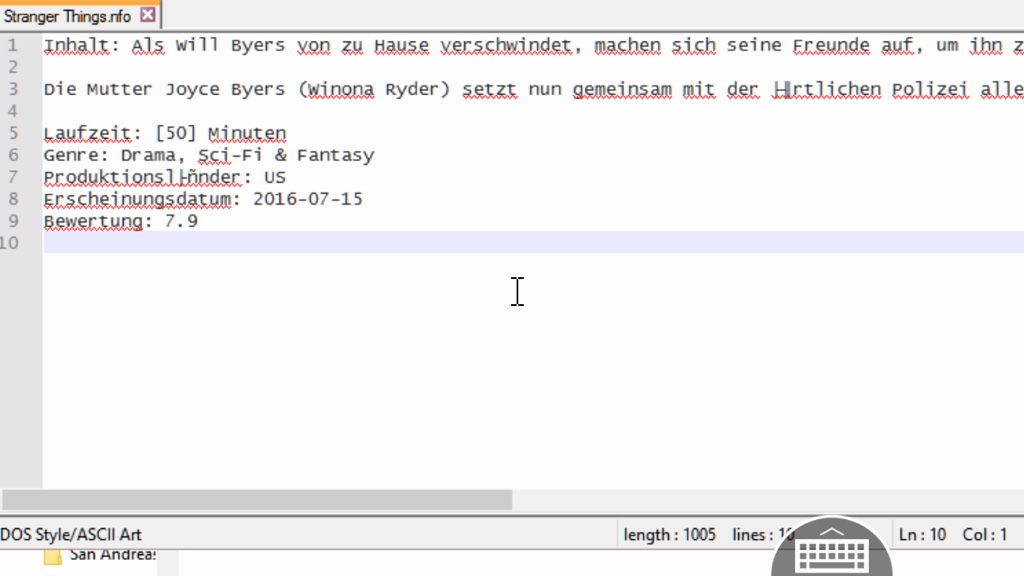Image resolution: width=1024 pixels, height=576 pixels.
Task: Click line number 9 in the gutter
Action: (12, 221)
